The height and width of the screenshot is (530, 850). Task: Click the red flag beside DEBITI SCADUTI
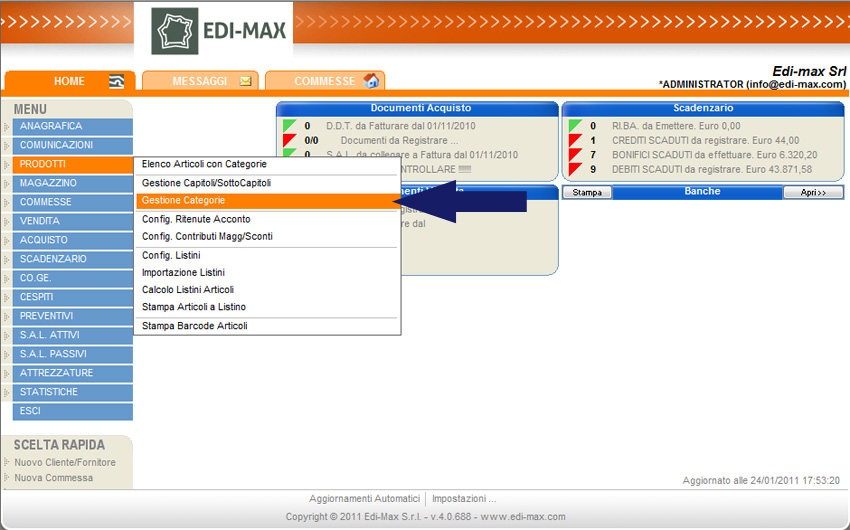575,169
